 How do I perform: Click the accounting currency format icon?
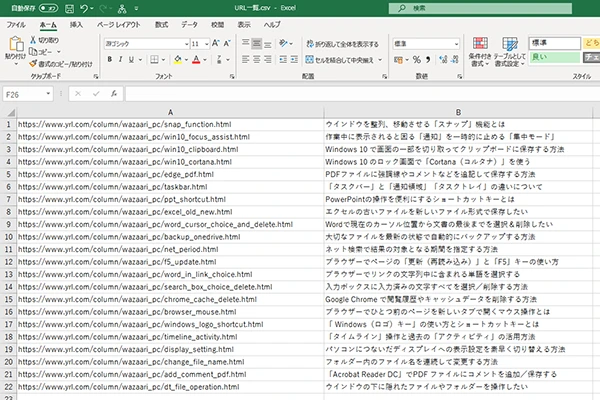[x=398, y=60]
